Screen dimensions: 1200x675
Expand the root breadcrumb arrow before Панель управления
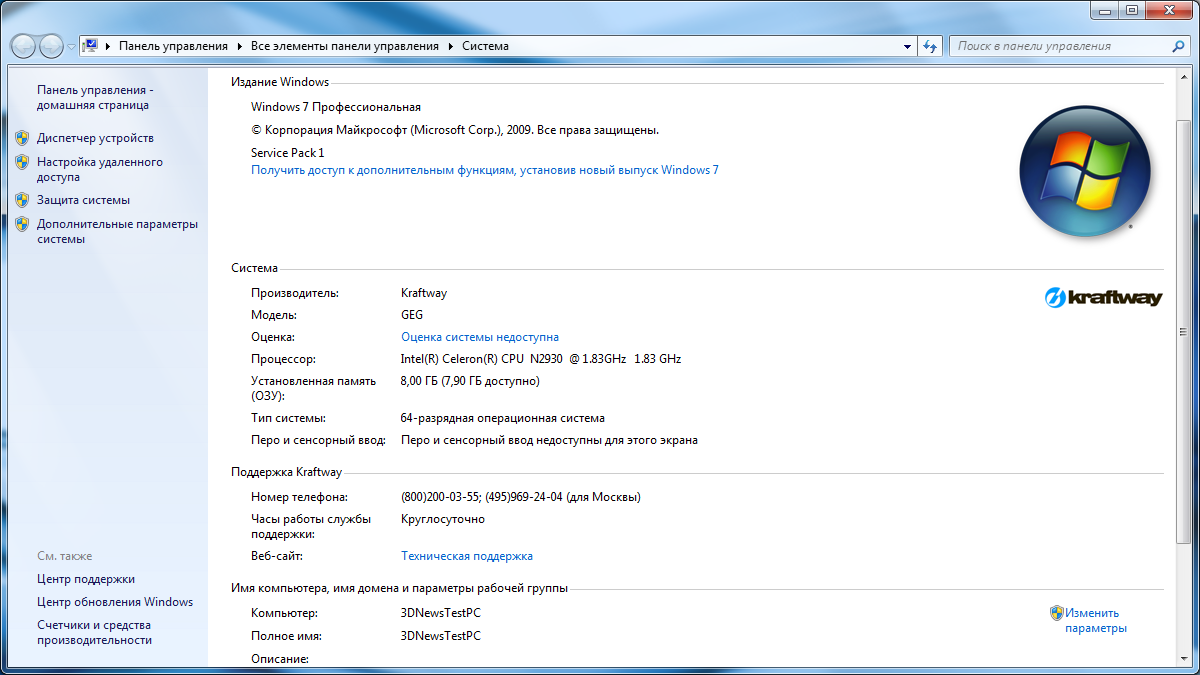[x=108, y=46]
